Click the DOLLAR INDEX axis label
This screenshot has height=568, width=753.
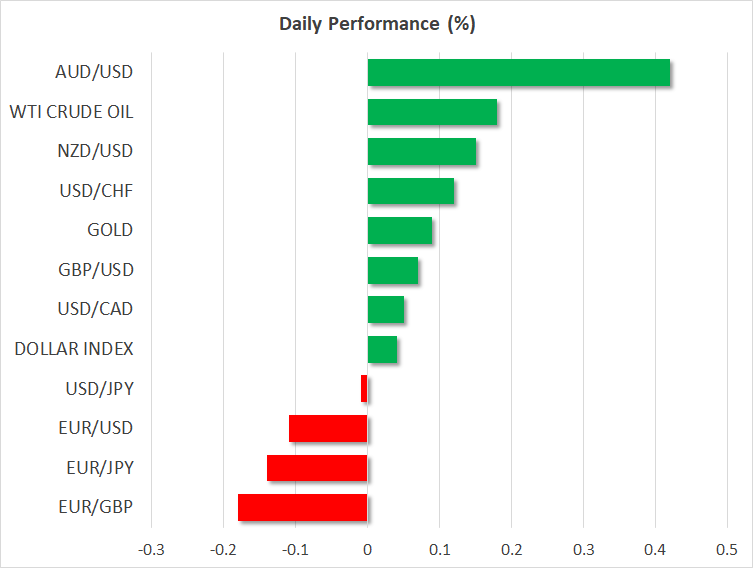(x=74, y=349)
